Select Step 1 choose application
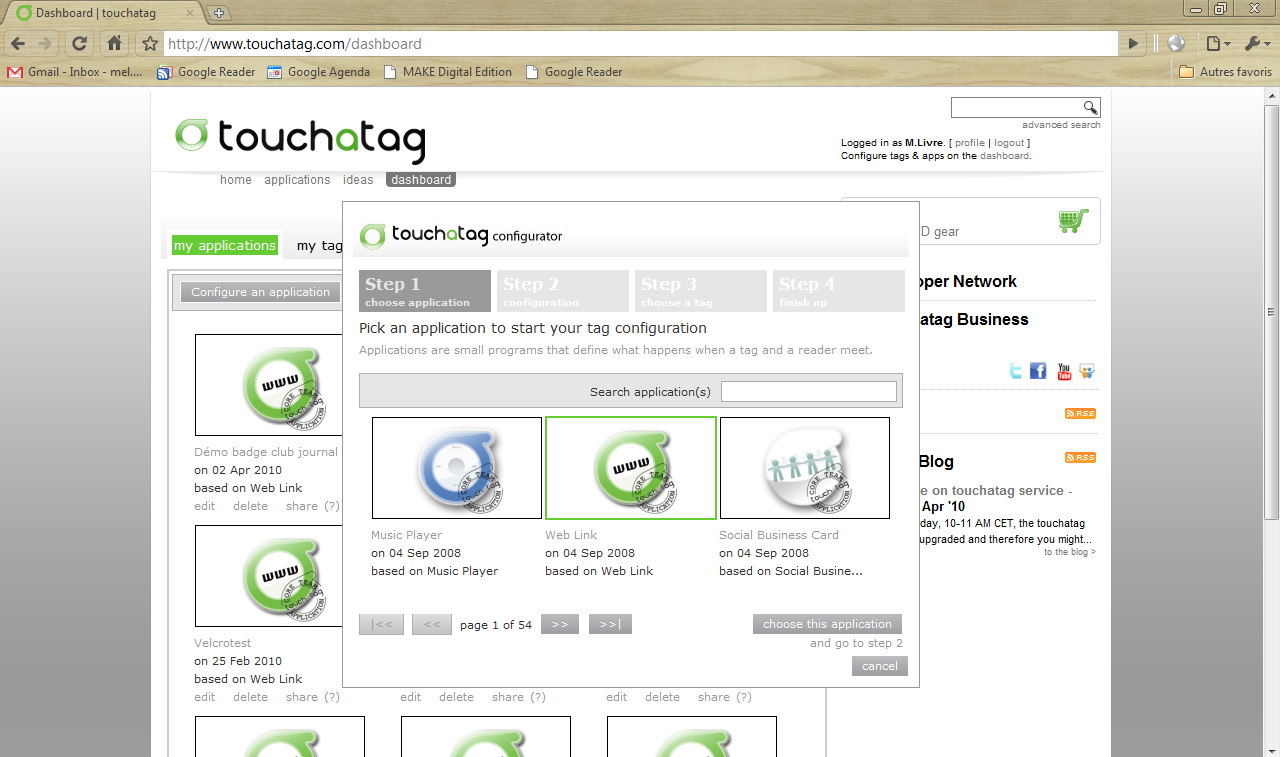This screenshot has width=1280, height=757. point(425,291)
